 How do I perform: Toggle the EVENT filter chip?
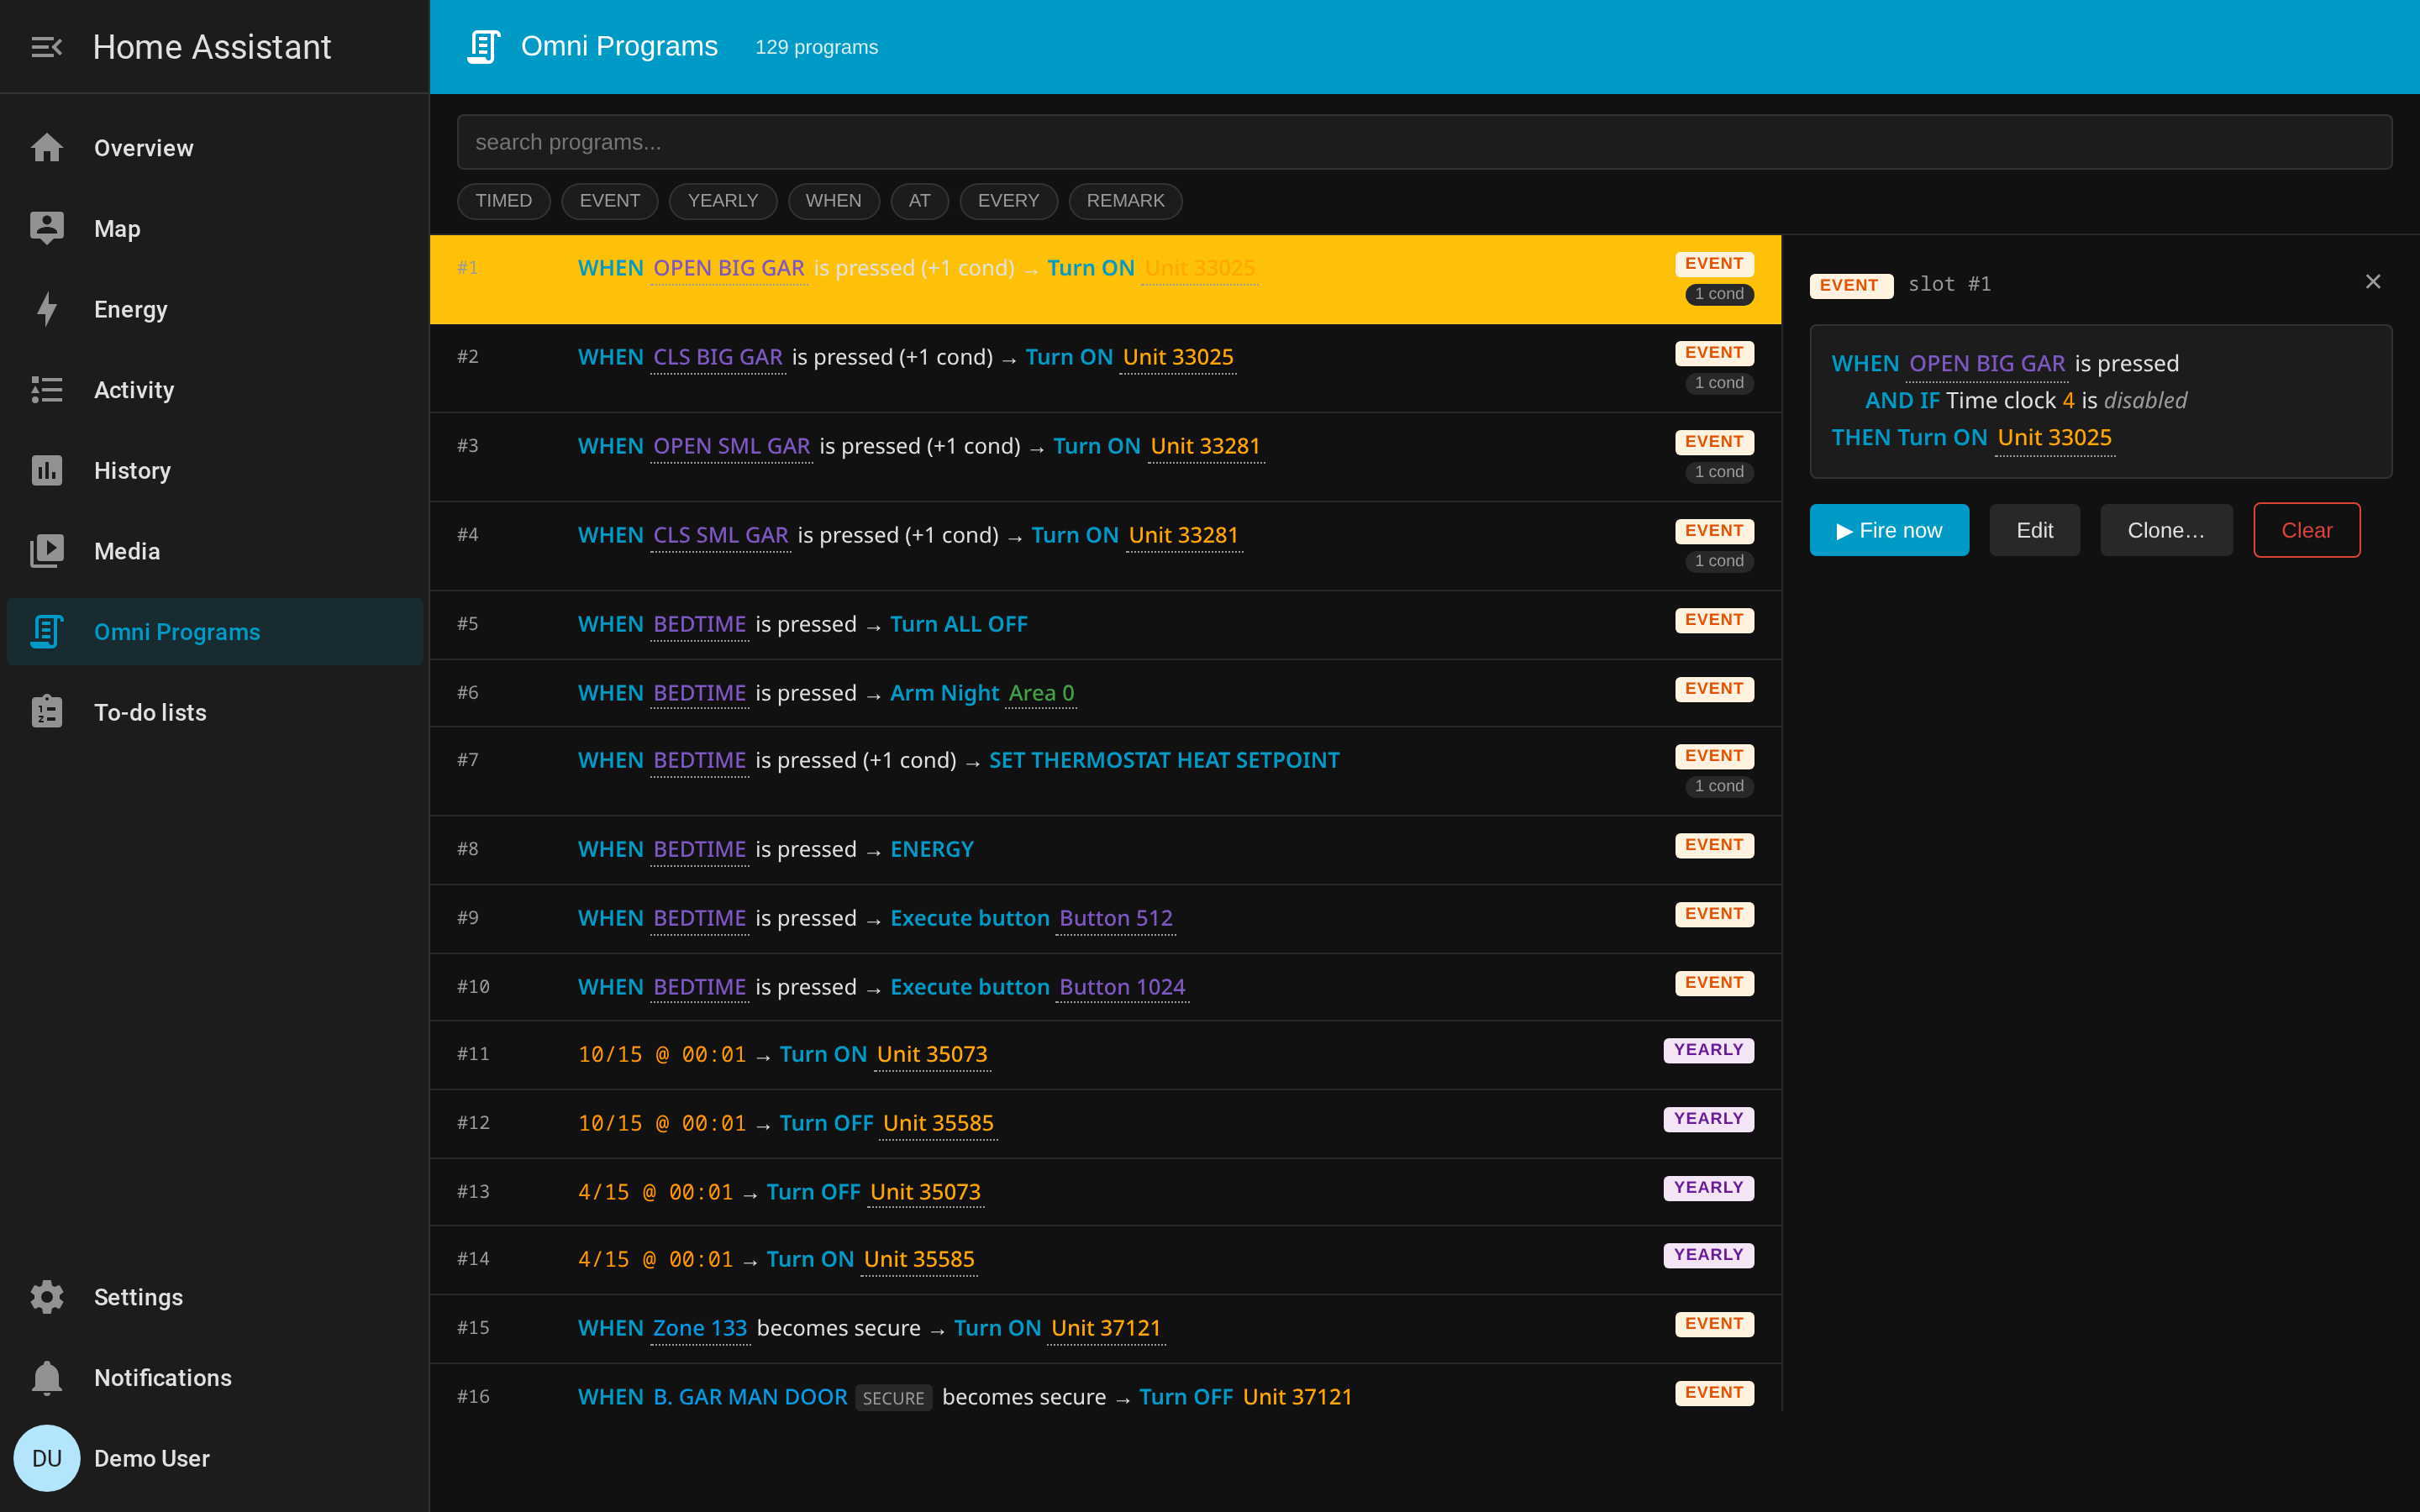pos(610,201)
